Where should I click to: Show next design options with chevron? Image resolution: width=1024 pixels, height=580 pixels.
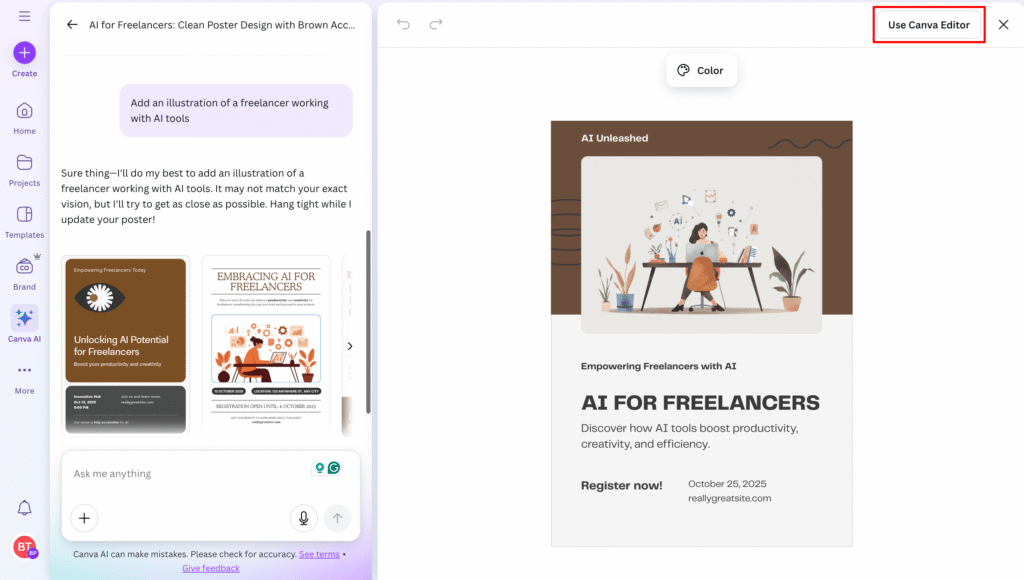coord(349,346)
